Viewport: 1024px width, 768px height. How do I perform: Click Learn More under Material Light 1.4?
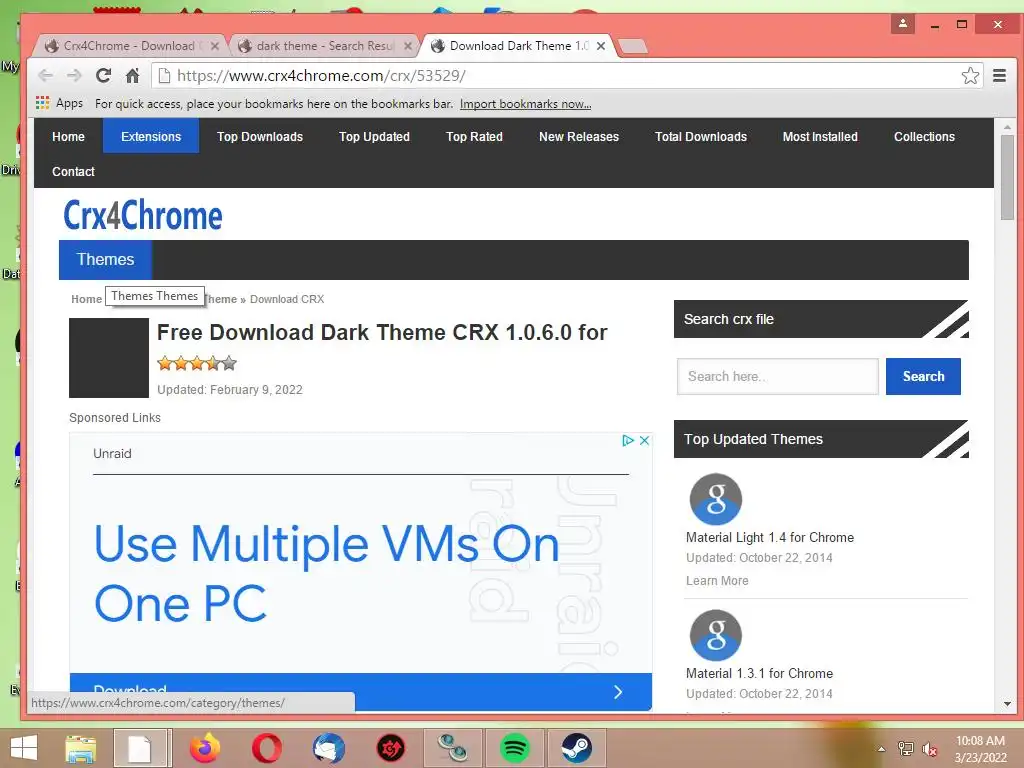(x=717, y=581)
